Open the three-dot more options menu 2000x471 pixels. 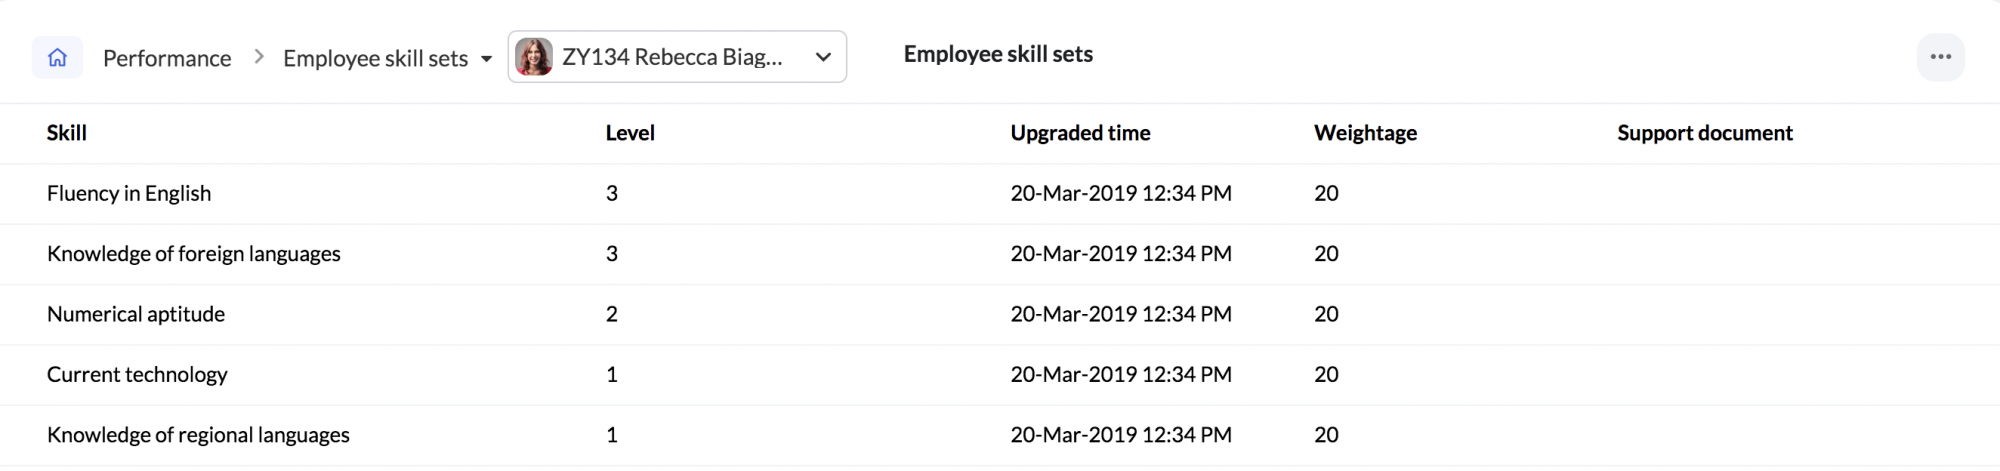[1941, 57]
